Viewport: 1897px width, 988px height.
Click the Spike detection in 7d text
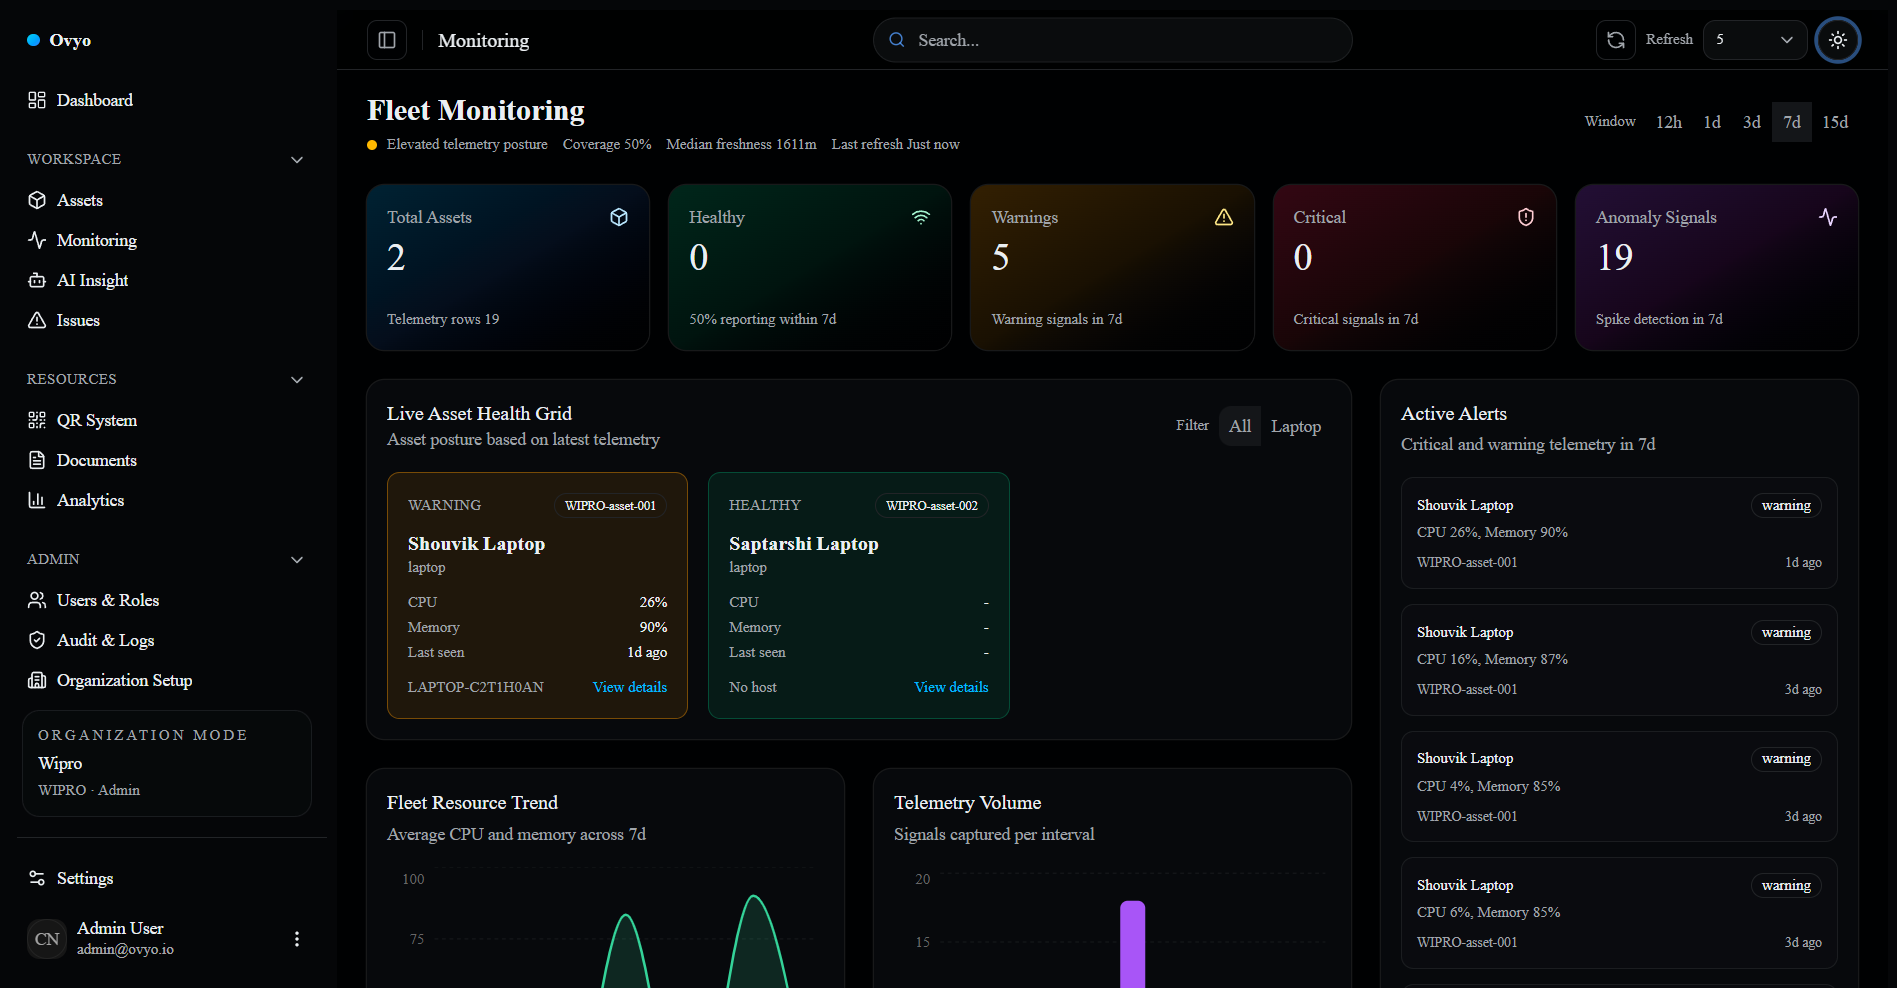pyautogui.click(x=1659, y=319)
